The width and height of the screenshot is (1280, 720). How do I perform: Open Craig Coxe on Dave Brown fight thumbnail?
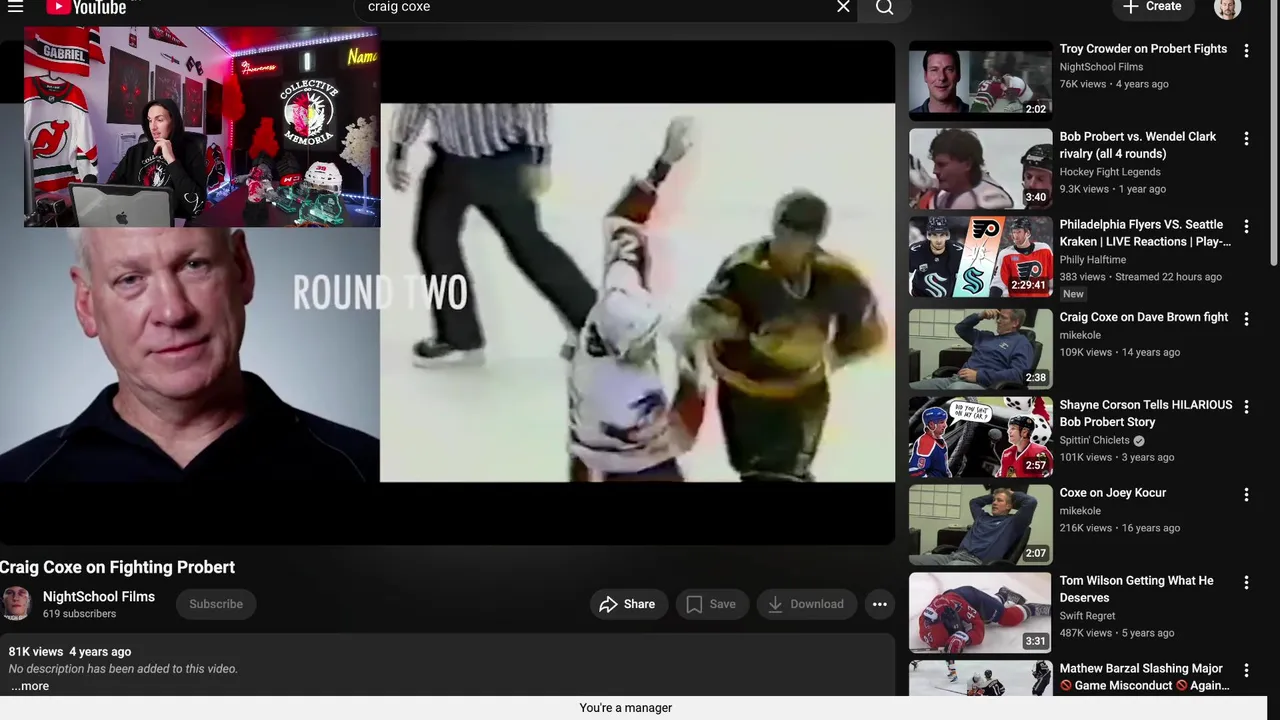(x=980, y=348)
